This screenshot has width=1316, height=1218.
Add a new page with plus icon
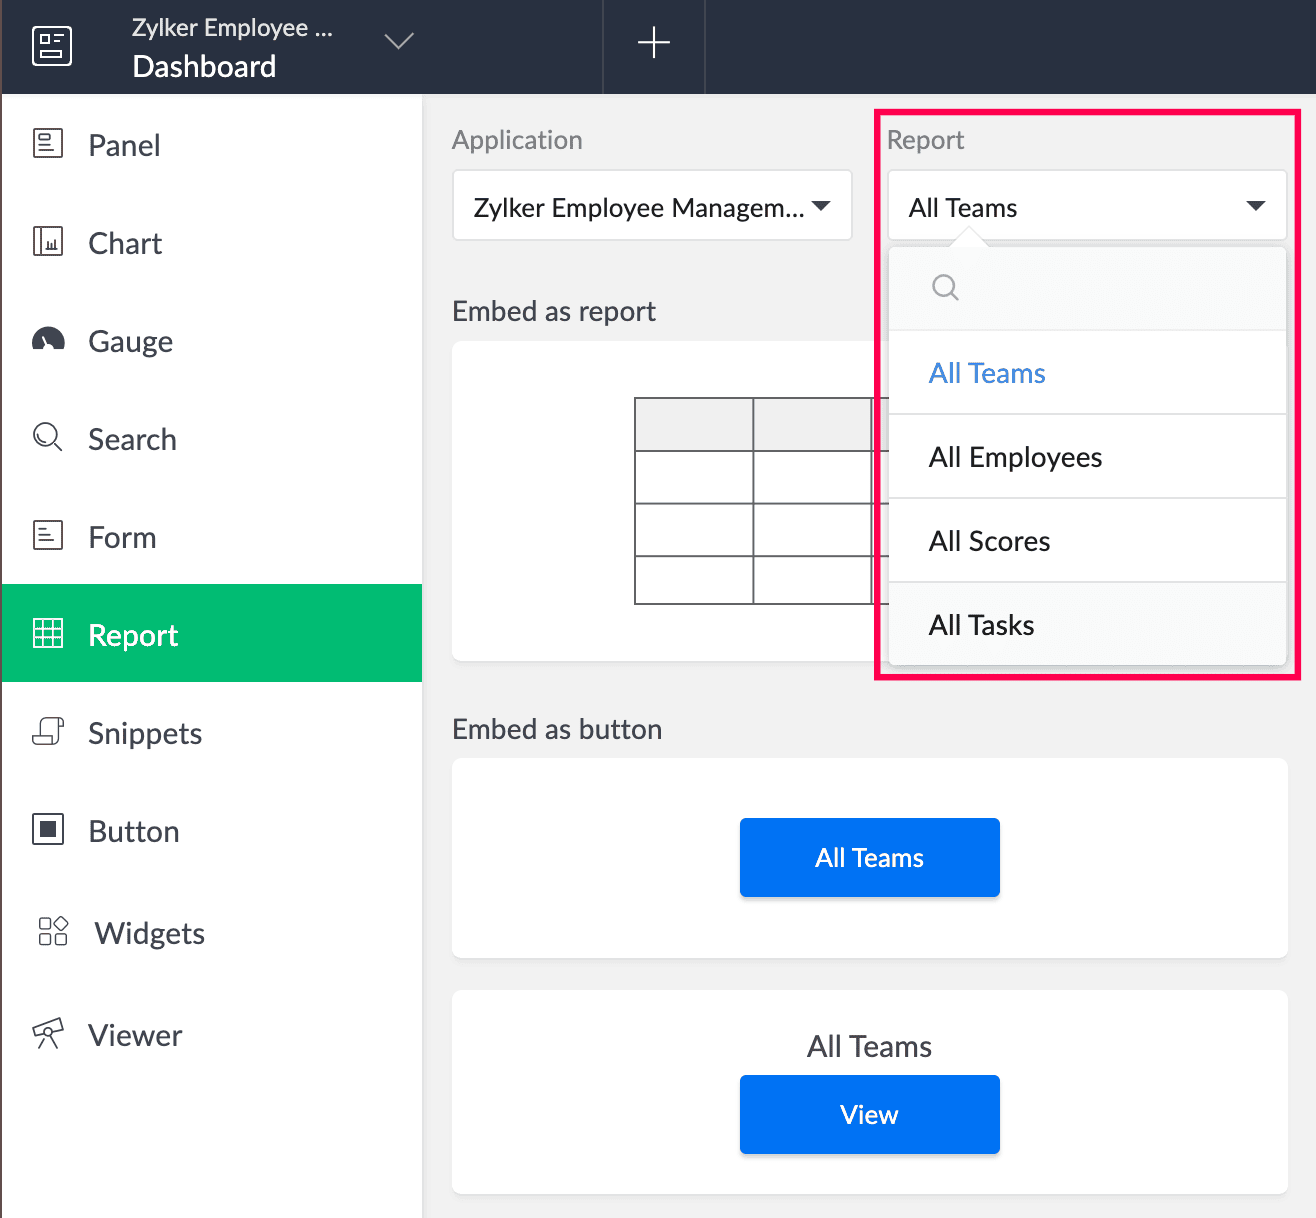pyautogui.click(x=654, y=43)
